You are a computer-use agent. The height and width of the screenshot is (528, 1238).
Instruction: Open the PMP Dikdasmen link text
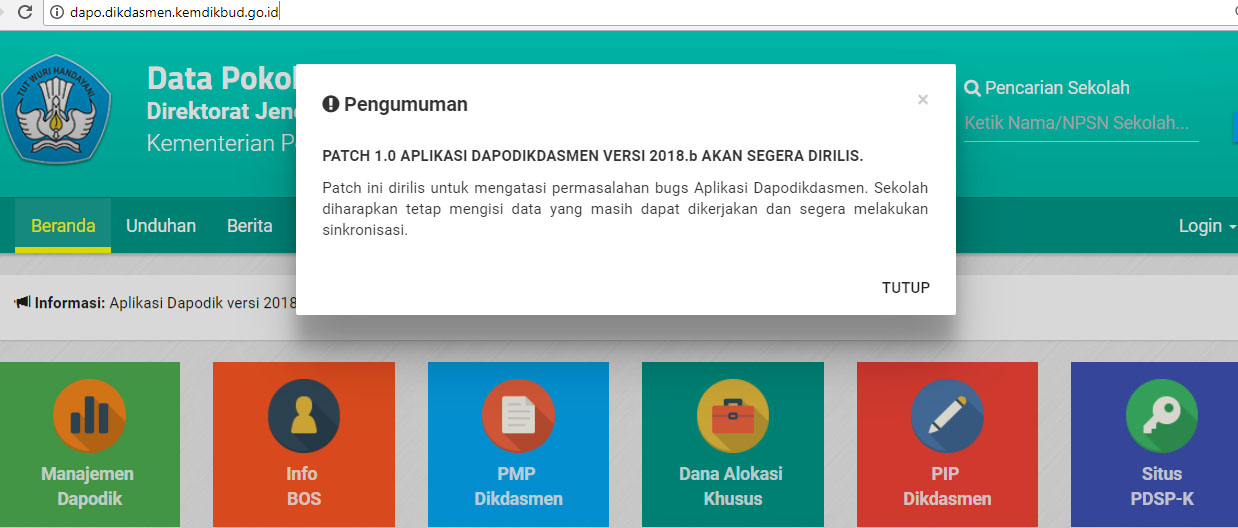click(518, 486)
